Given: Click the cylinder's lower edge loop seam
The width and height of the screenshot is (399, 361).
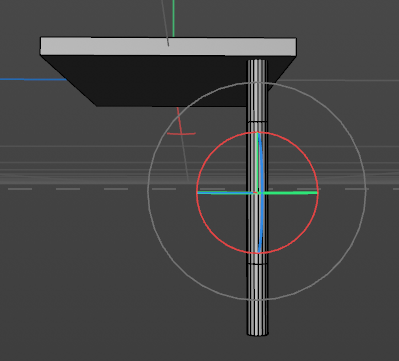Looking at the screenshot, I should [257, 264].
